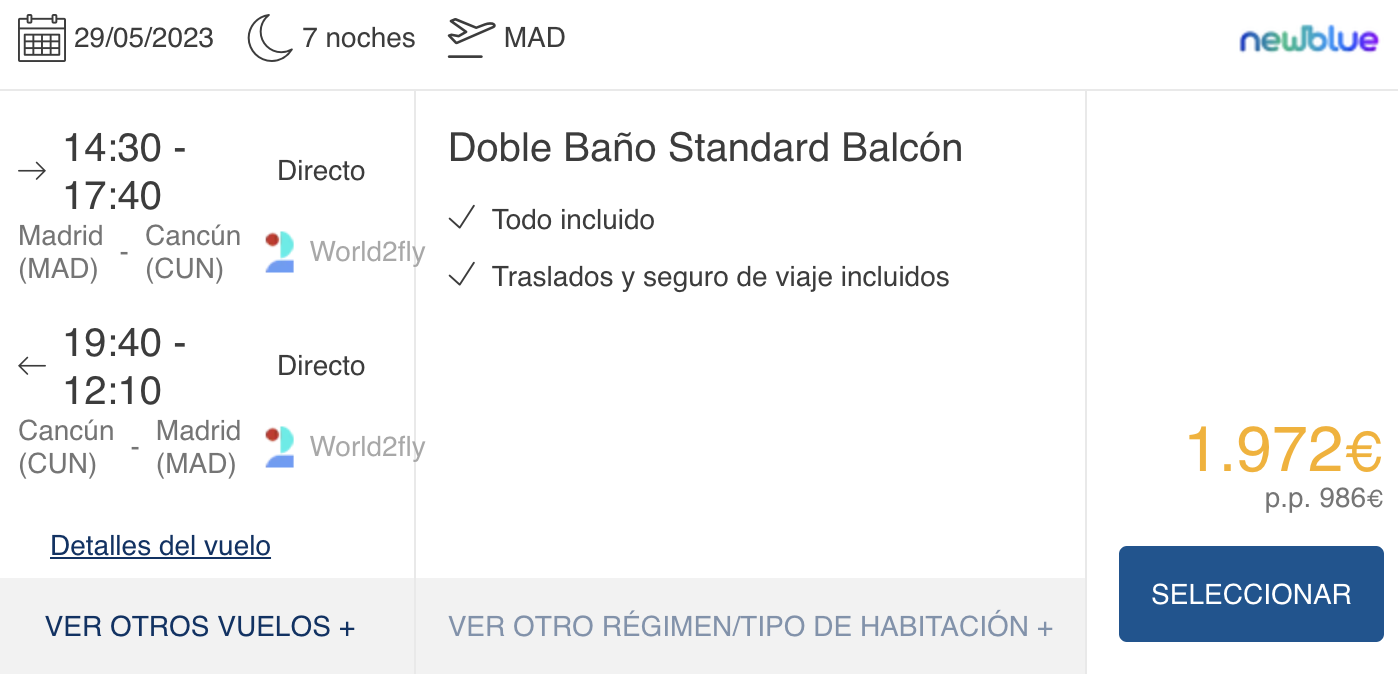Image resolution: width=1398 pixels, height=674 pixels.
Task: Click the 29/05/2023 departure date text
Action: [x=144, y=38]
